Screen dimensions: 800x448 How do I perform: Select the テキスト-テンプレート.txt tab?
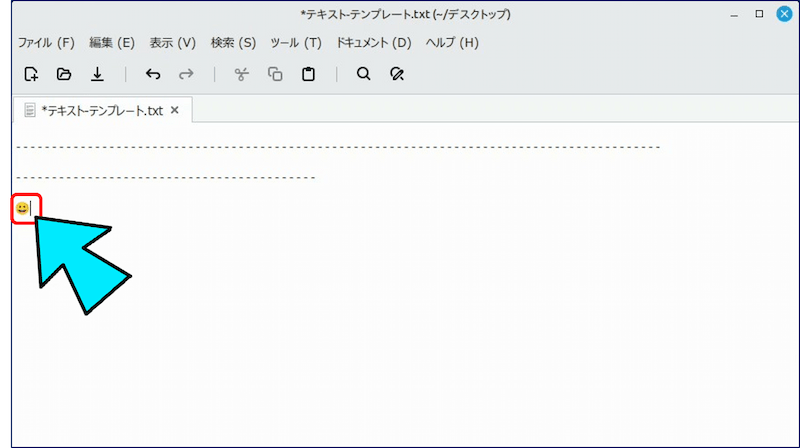point(100,110)
